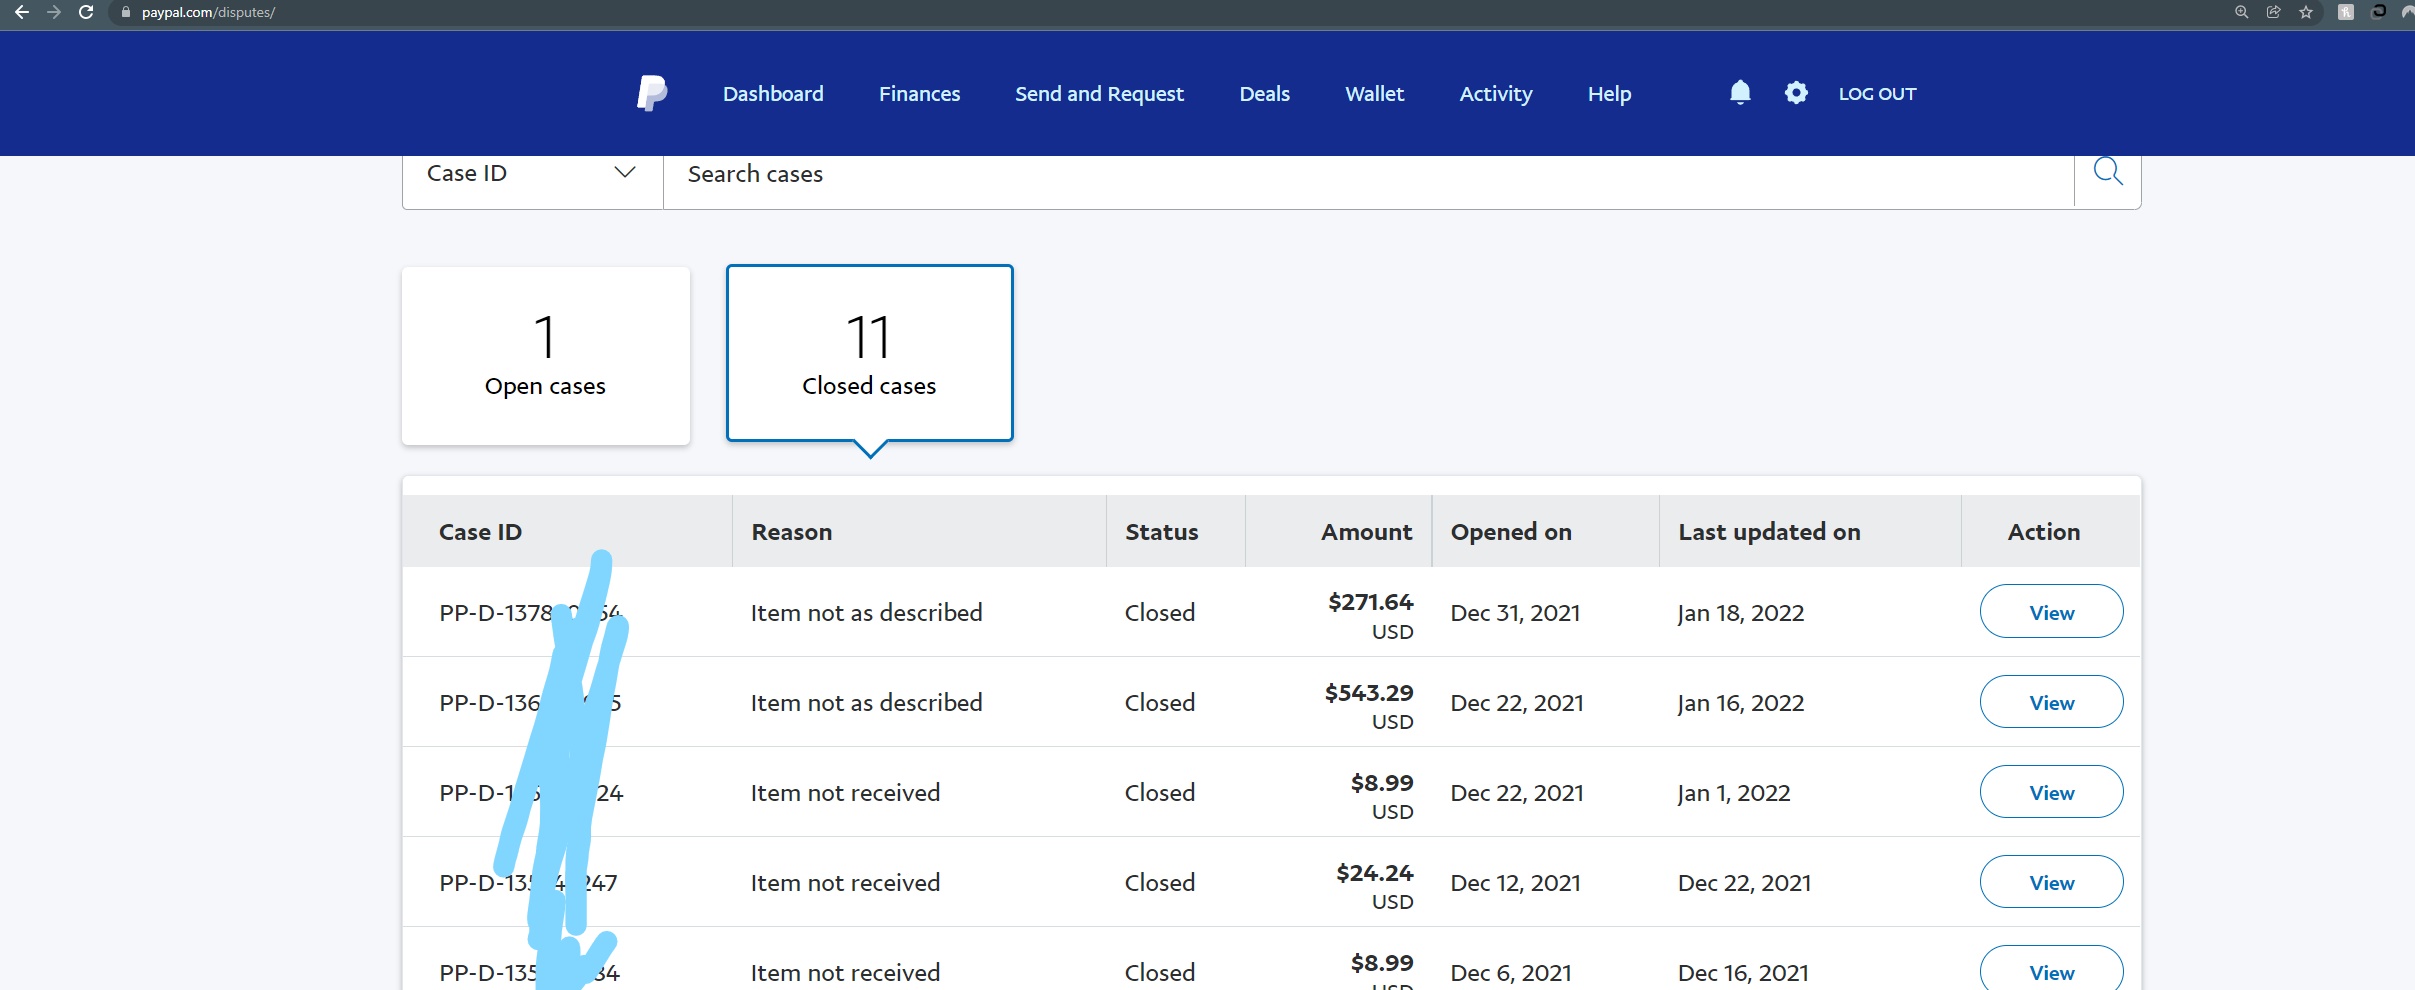Reload the page with refresh icon
2415x990 pixels.
[x=86, y=12]
